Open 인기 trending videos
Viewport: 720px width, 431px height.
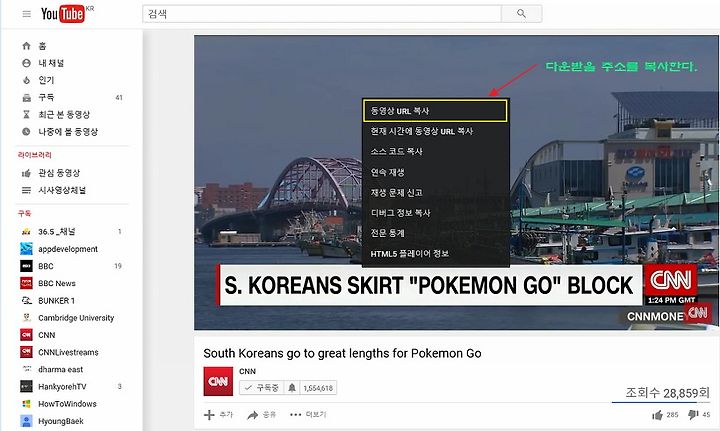[x=46, y=80]
